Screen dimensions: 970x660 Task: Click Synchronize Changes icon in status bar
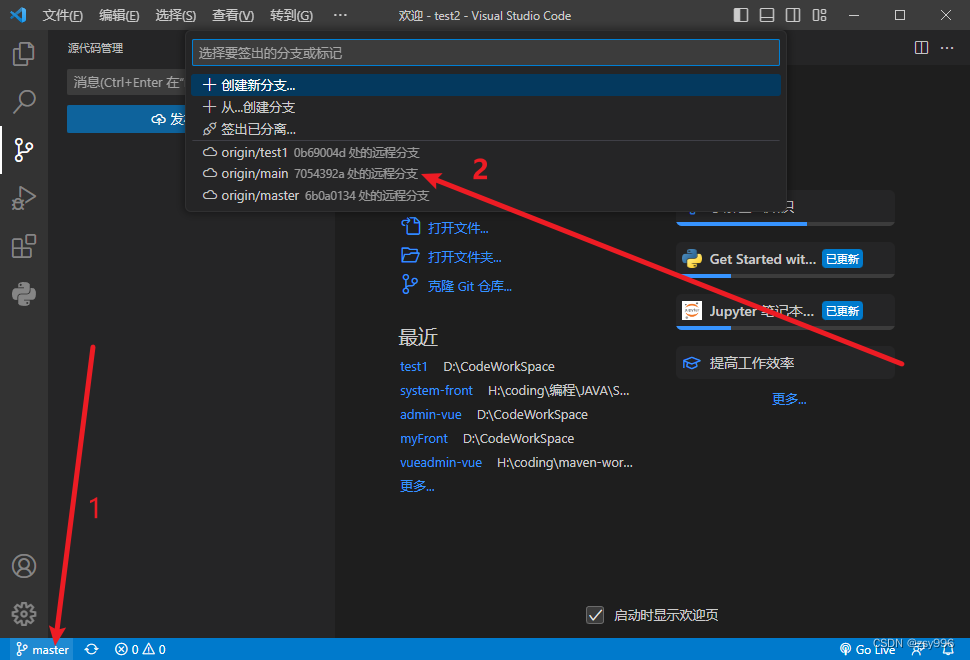(92, 649)
